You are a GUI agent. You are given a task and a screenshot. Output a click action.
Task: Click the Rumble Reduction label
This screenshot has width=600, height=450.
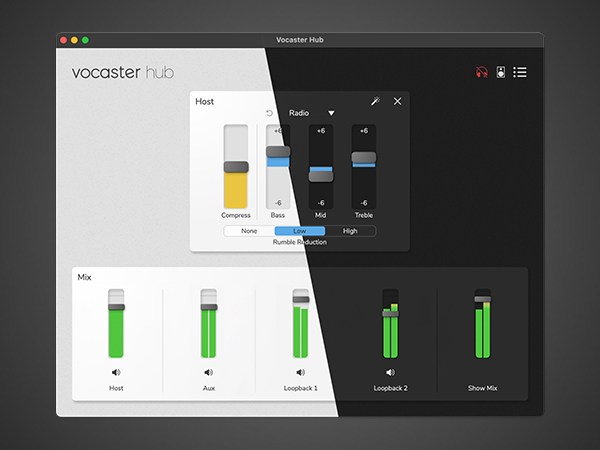300,242
